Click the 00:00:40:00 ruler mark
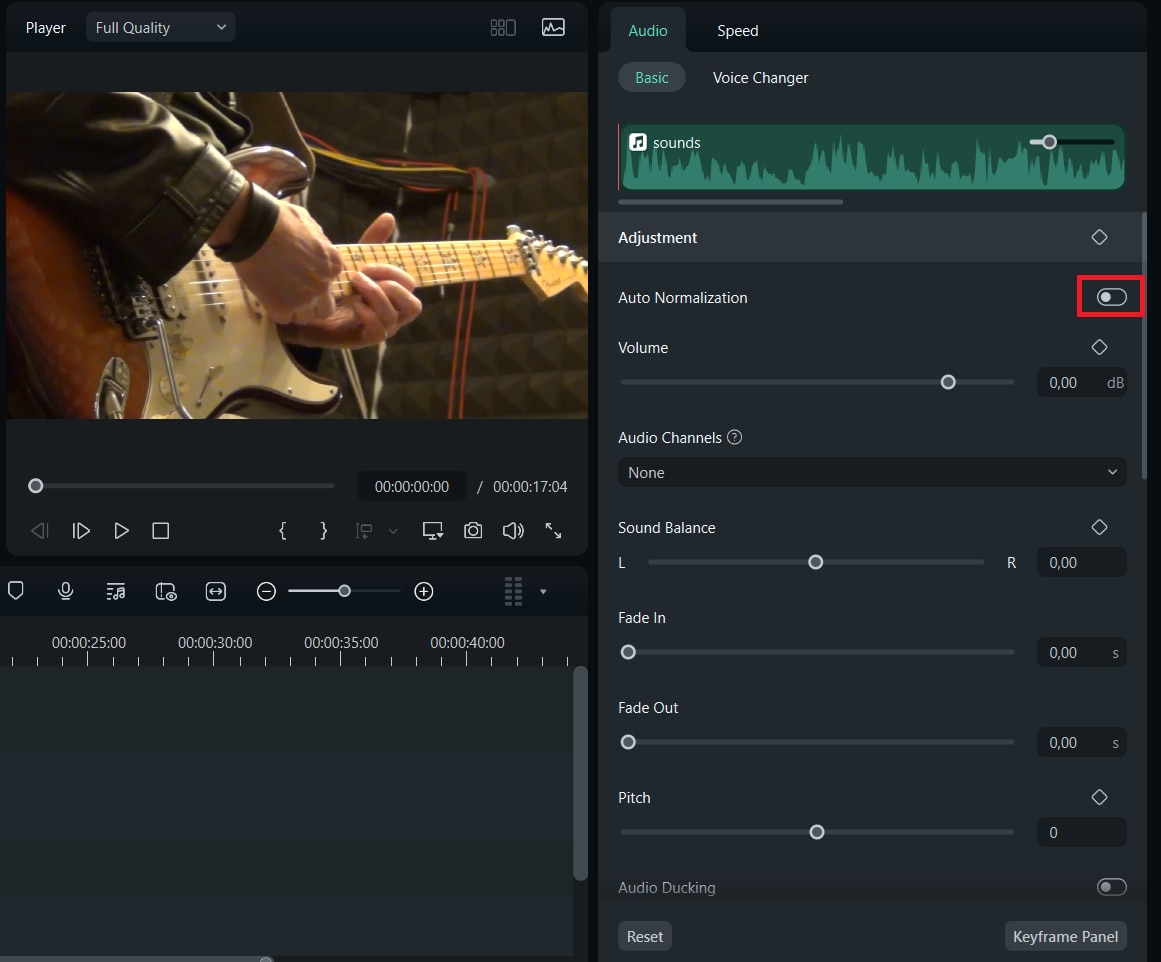The height and width of the screenshot is (962, 1161). 467,643
